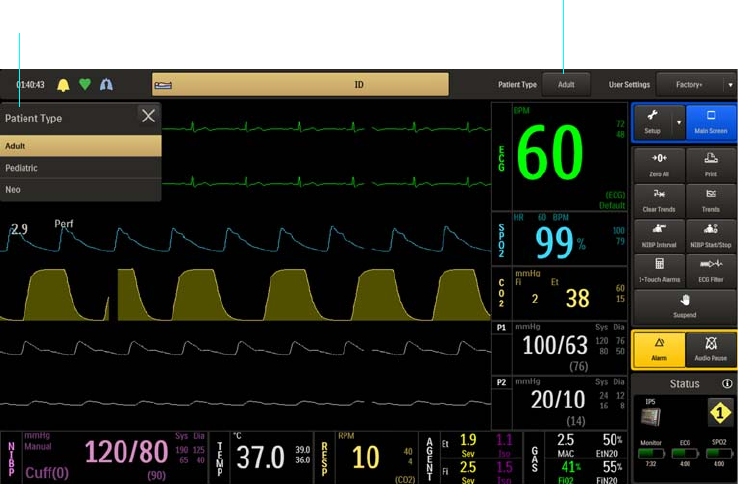Click the yellow priority 1 diamond

720,413
